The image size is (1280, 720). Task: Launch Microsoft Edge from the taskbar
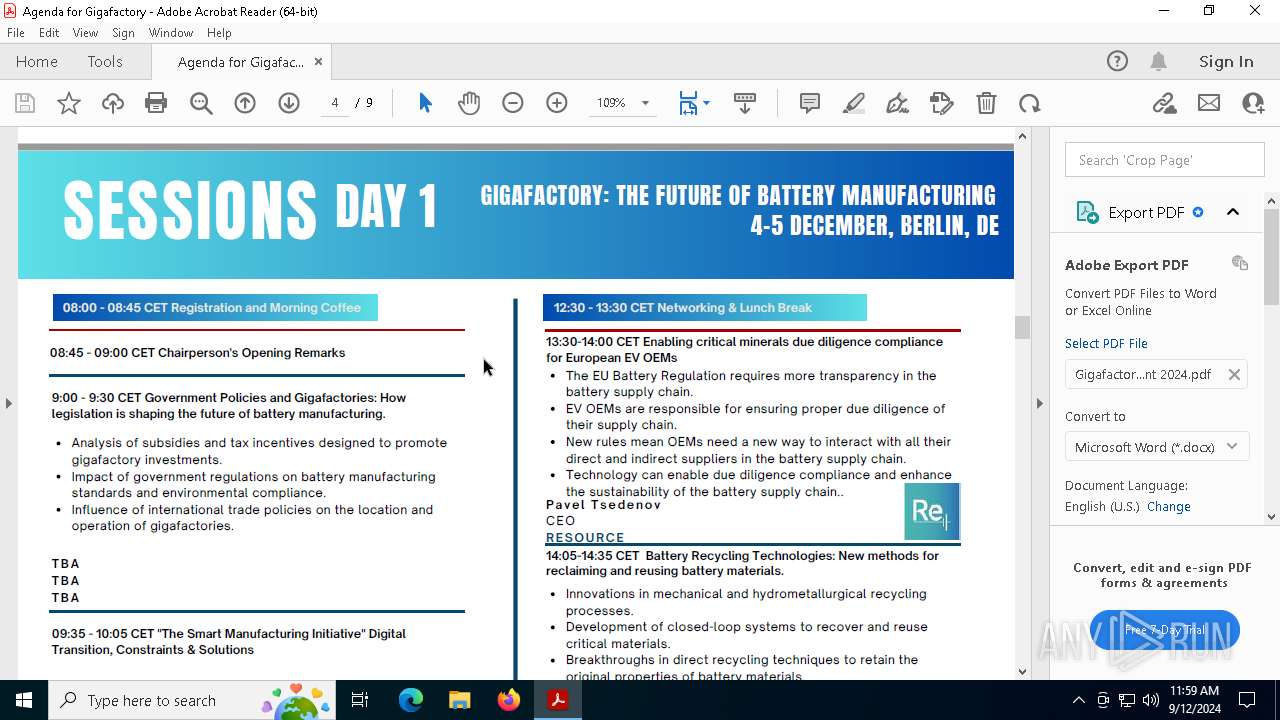411,700
